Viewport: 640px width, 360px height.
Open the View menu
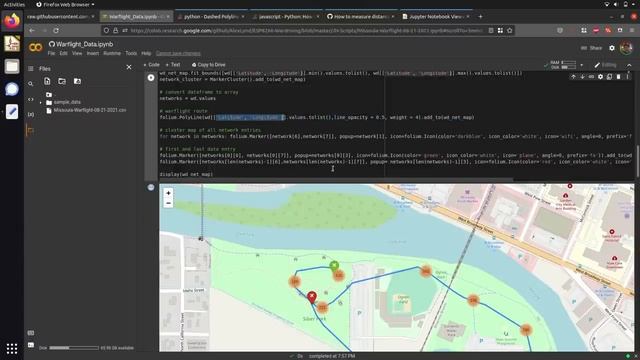click(x=77, y=53)
